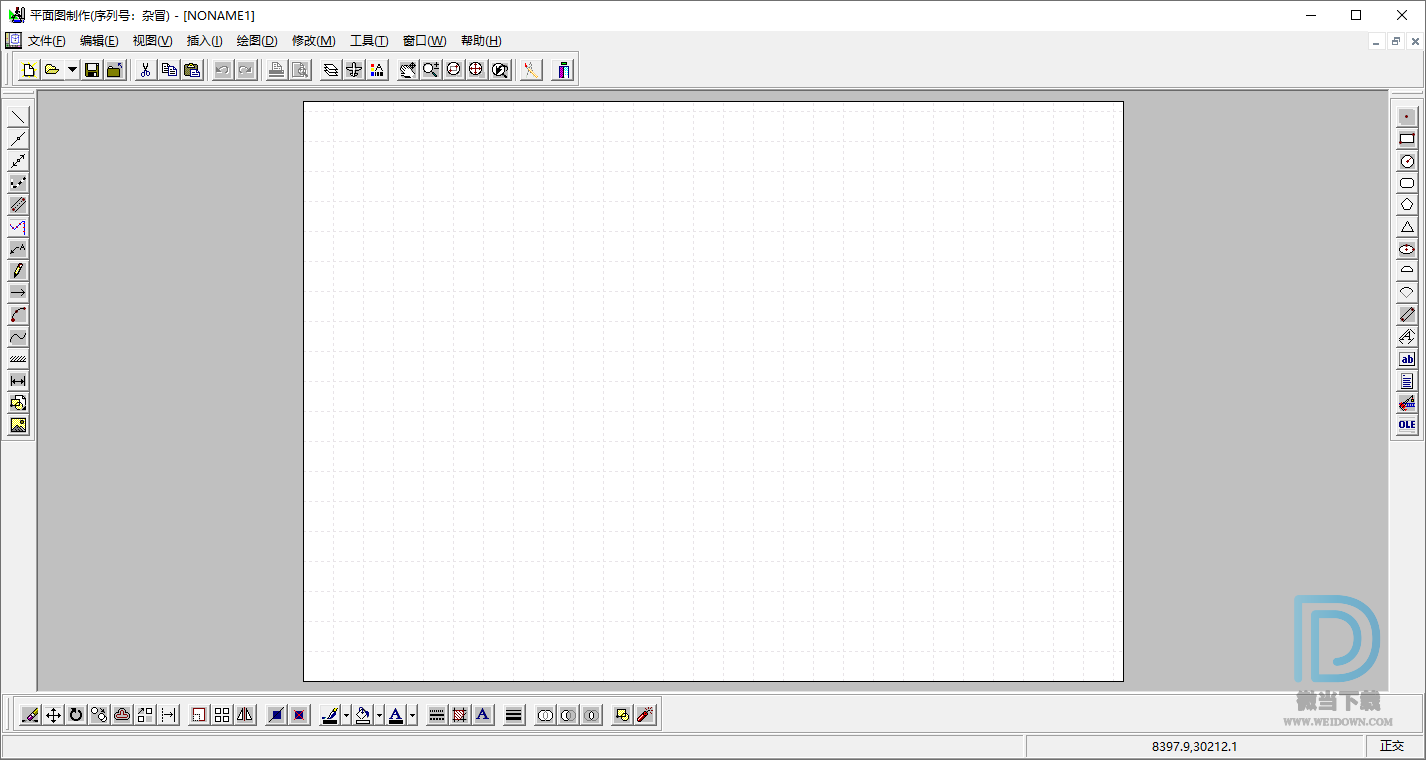Image resolution: width=1426 pixels, height=760 pixels.
Task: Click the blue A font icon
Action: pos(483,715)
